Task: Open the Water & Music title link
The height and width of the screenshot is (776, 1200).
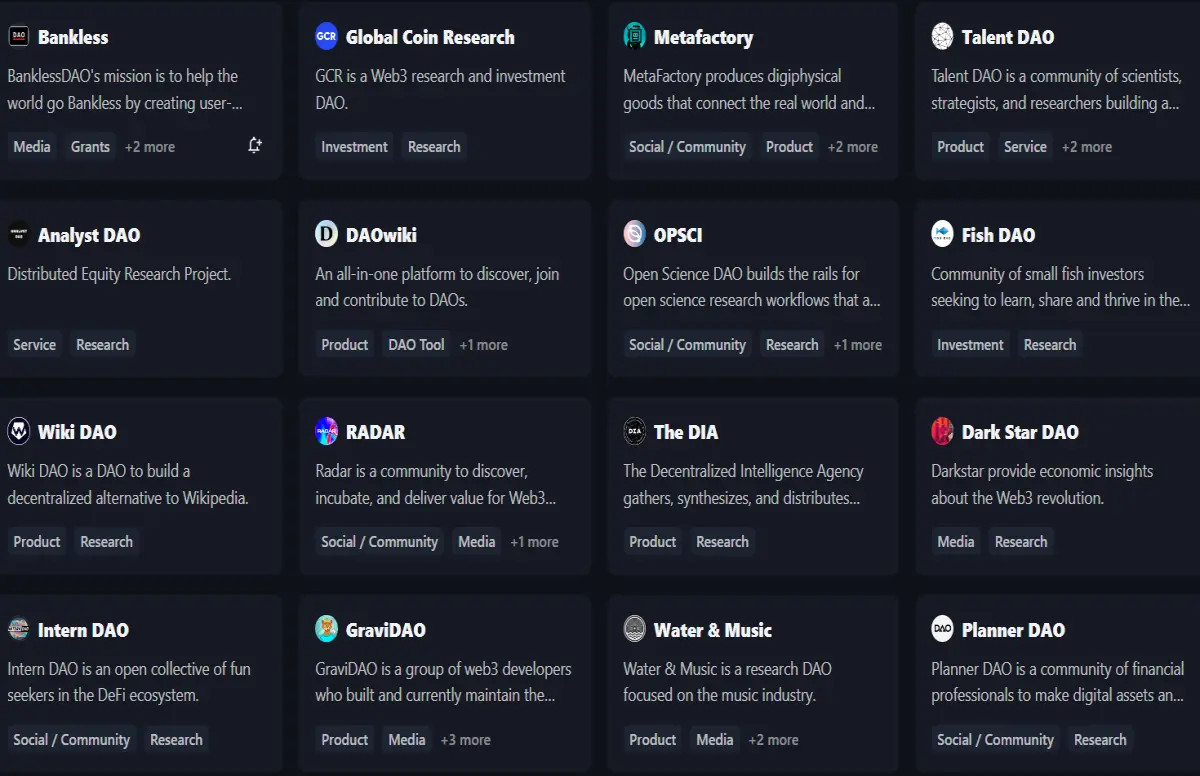Action: click(713, 631)
